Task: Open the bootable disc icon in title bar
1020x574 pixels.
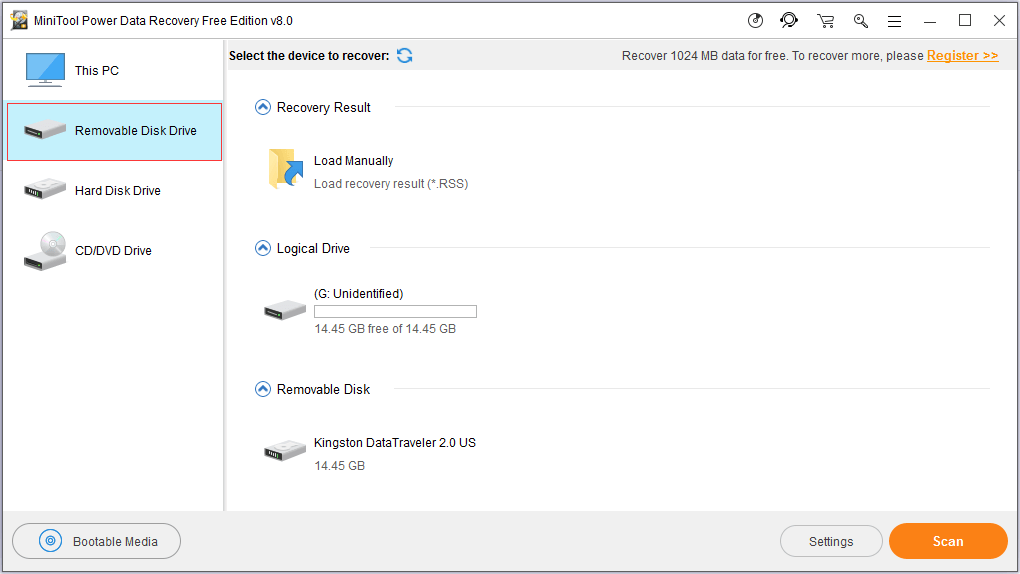Action: (755, 21)
